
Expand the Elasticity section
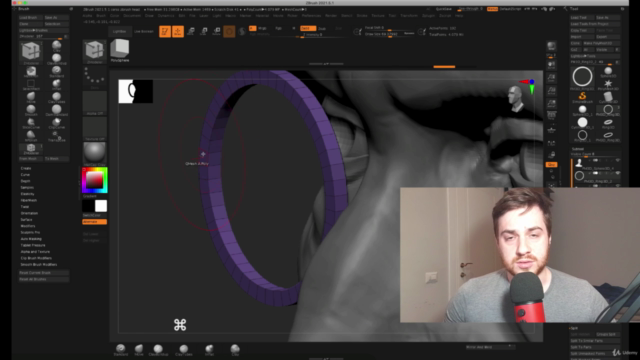coord(27,194)
